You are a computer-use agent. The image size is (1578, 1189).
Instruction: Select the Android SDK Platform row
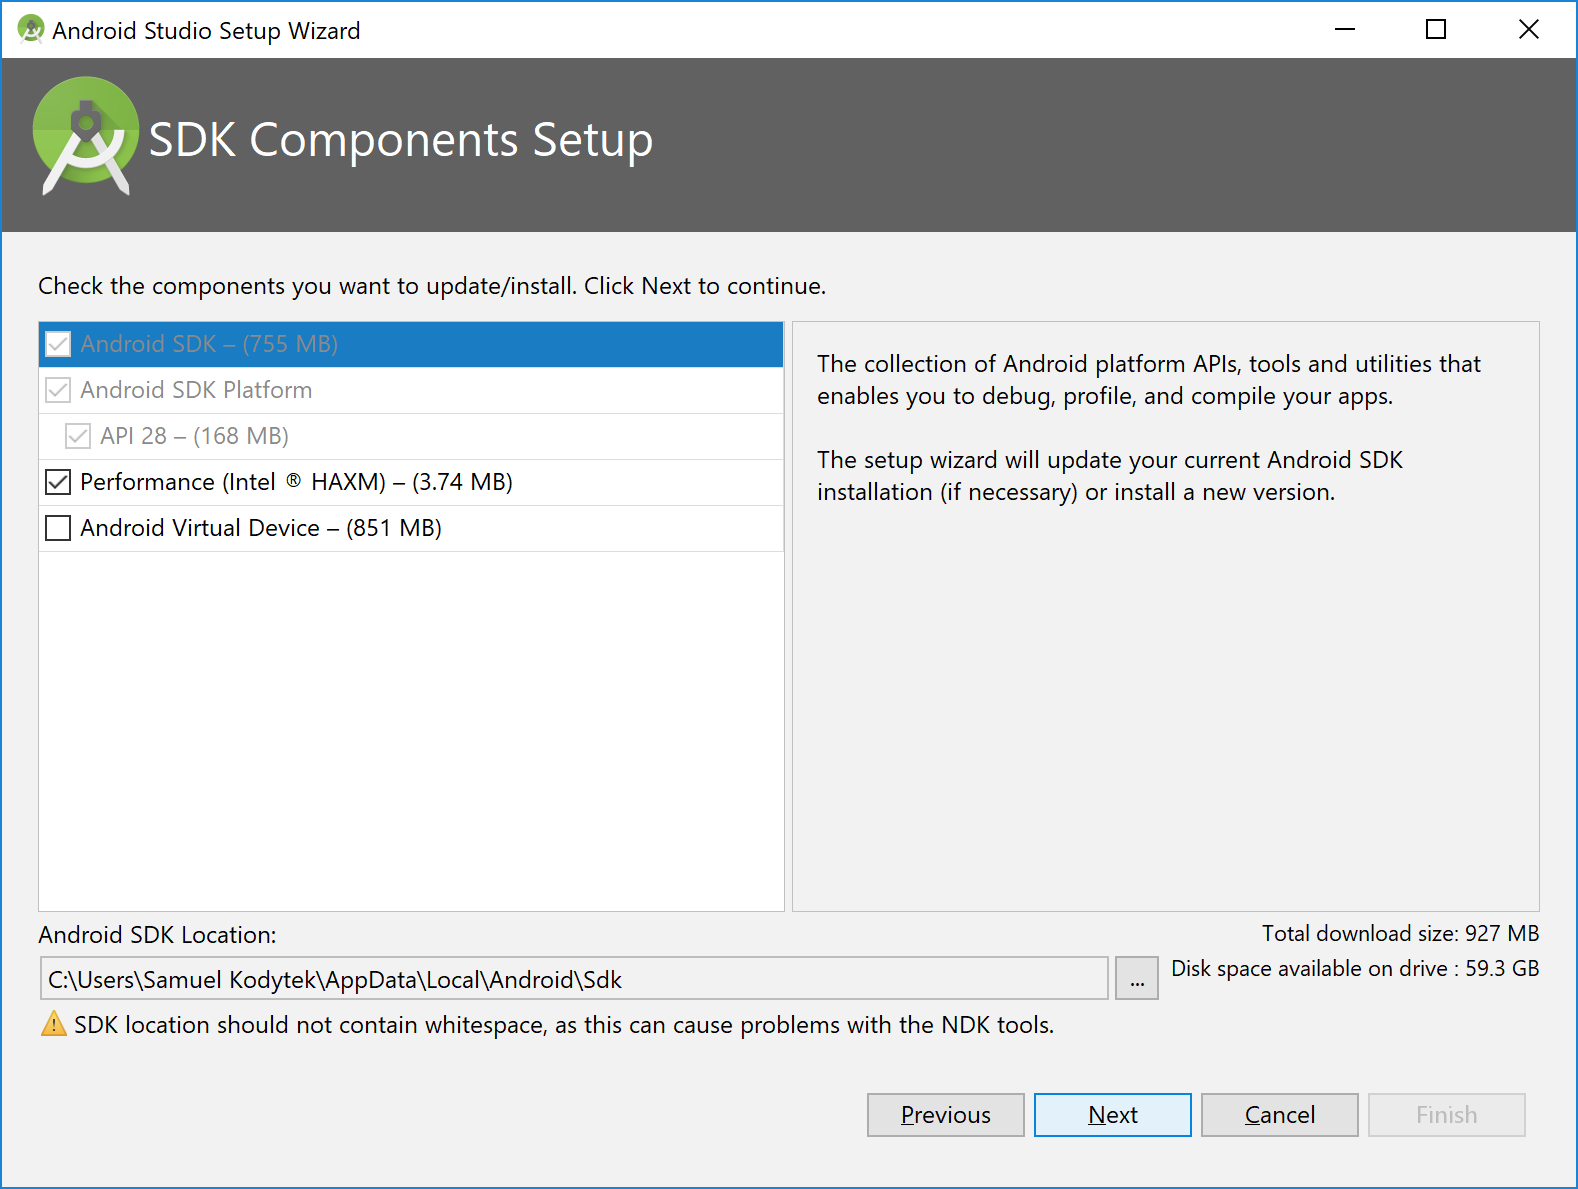[196, 390]
